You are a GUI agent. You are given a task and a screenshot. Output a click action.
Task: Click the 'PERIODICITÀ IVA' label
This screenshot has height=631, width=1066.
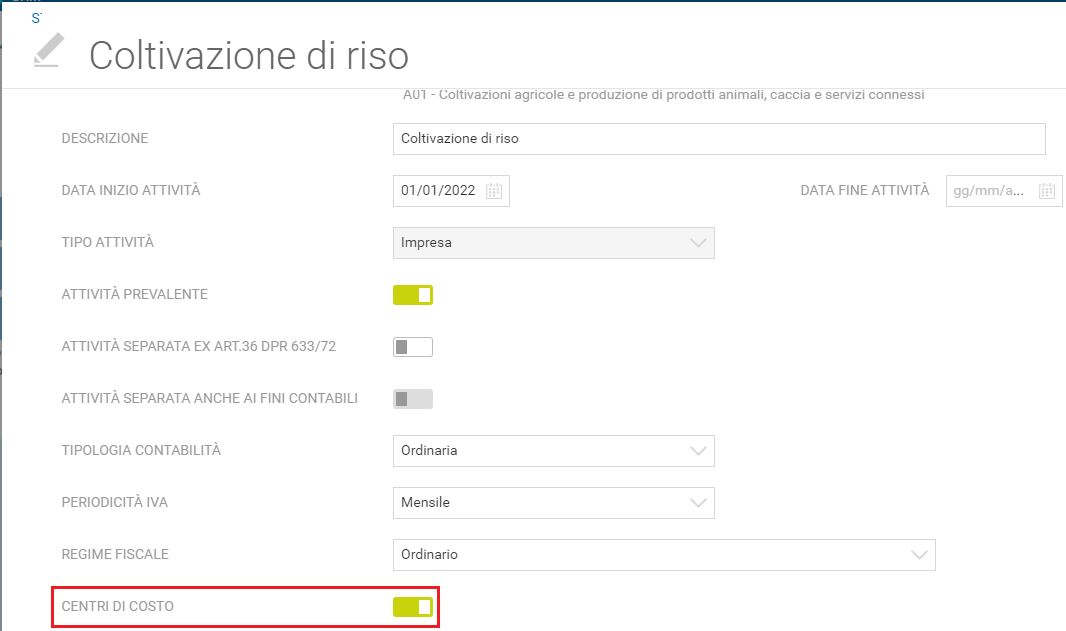(114, 502)
